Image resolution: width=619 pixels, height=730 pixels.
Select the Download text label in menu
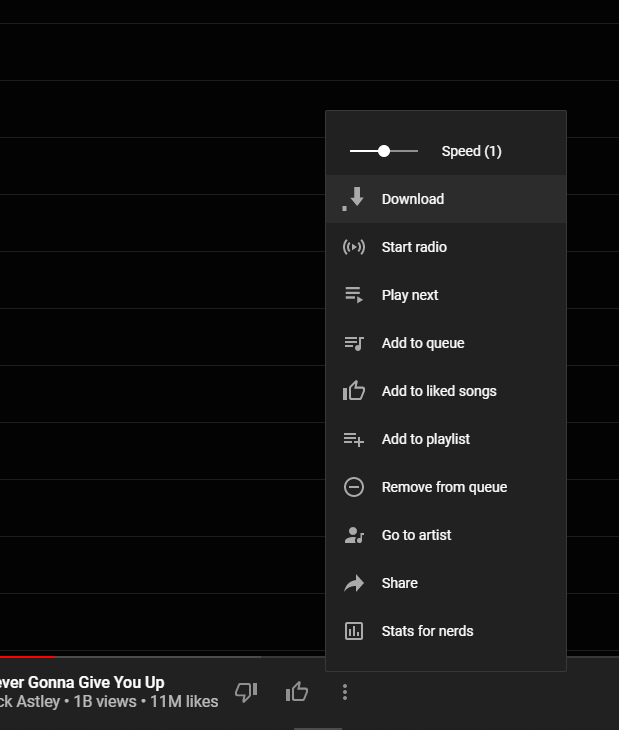click(x=413, y=199)
